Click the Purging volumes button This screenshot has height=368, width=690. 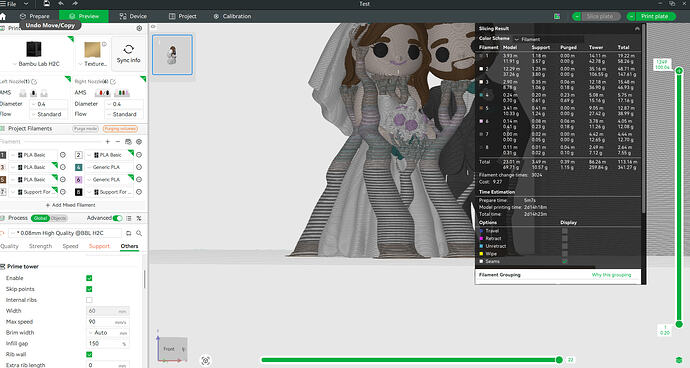120,129
